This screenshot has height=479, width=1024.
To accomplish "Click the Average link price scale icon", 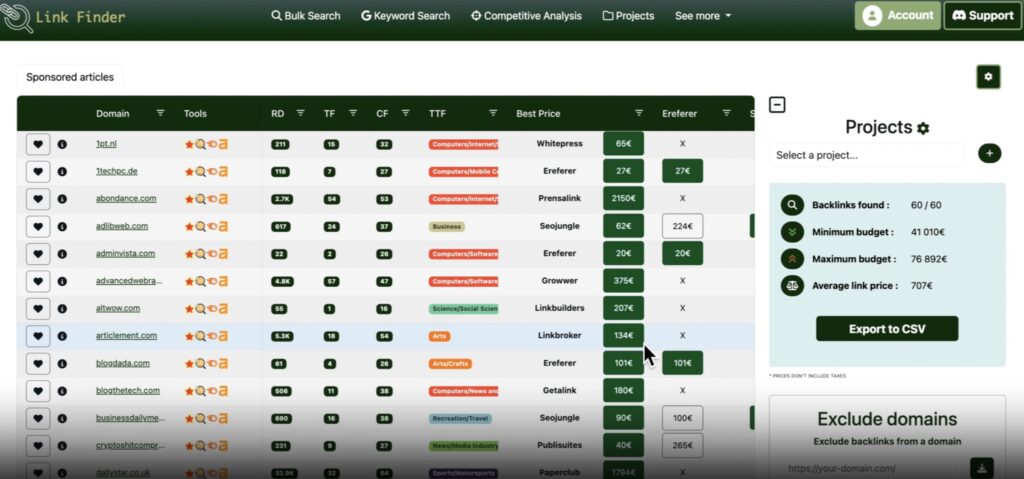I will [x=792, y=286].
